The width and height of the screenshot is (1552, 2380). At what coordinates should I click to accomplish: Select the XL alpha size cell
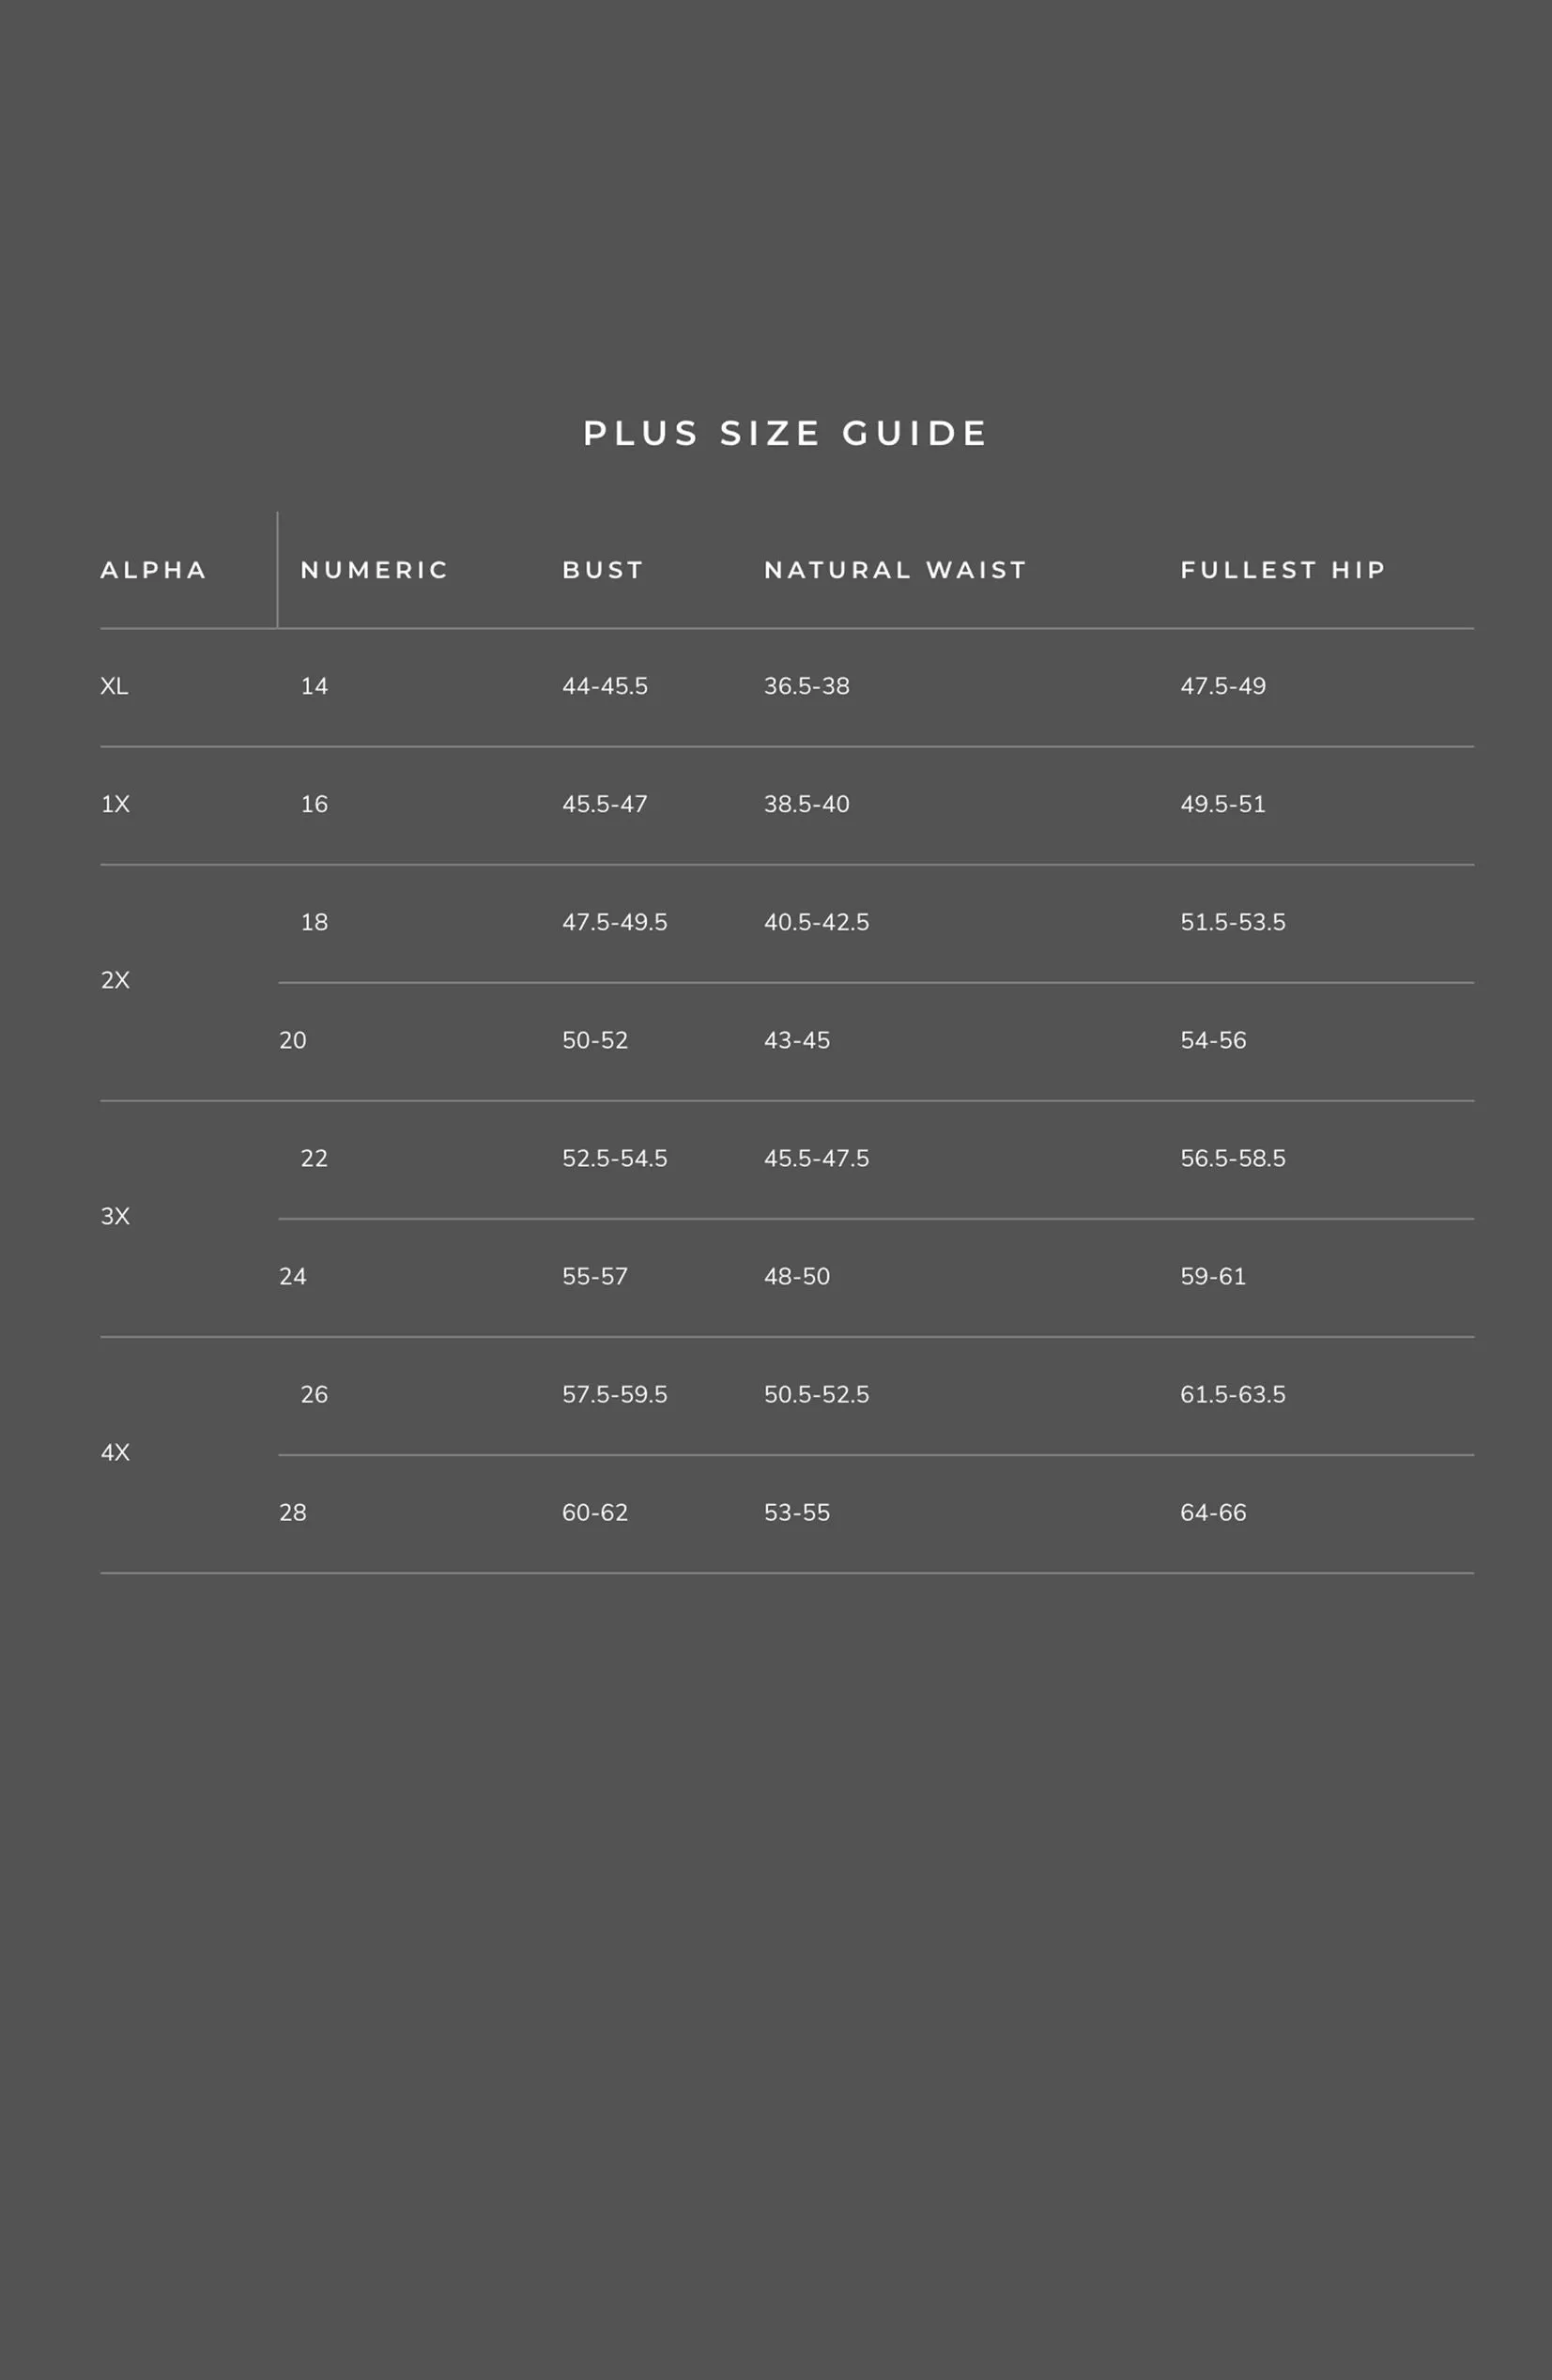pyautogui.click(x=114, y=686)
